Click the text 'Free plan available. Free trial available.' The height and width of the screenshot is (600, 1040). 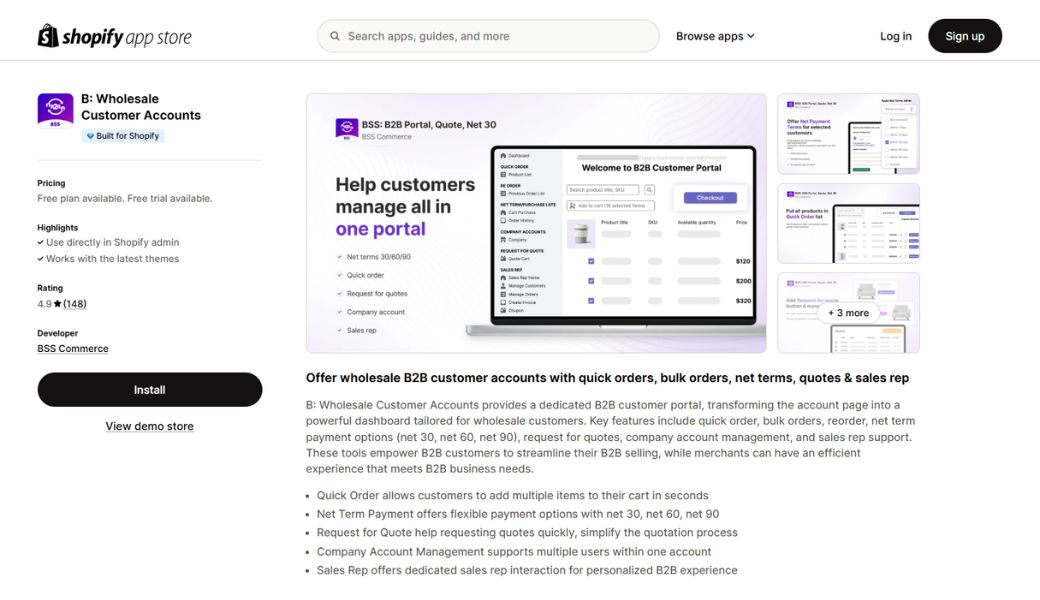[x=125, y=198]
